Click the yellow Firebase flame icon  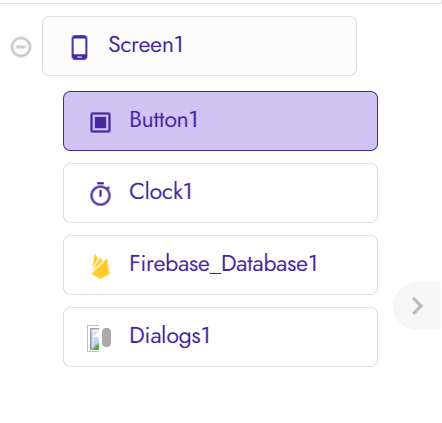pyautogui.click(x=100, y=266)
